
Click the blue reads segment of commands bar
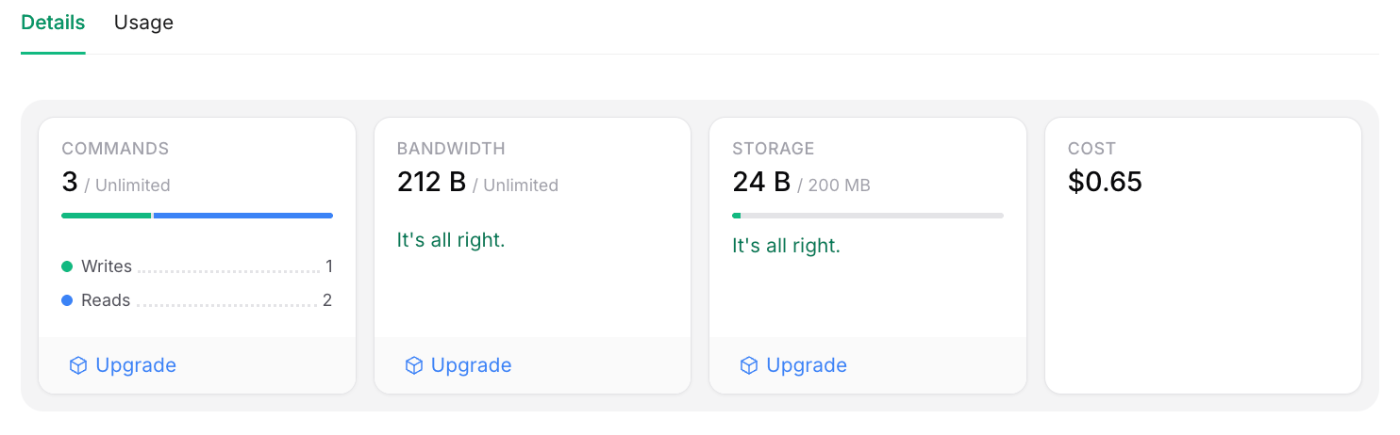[x=243, y=215]
